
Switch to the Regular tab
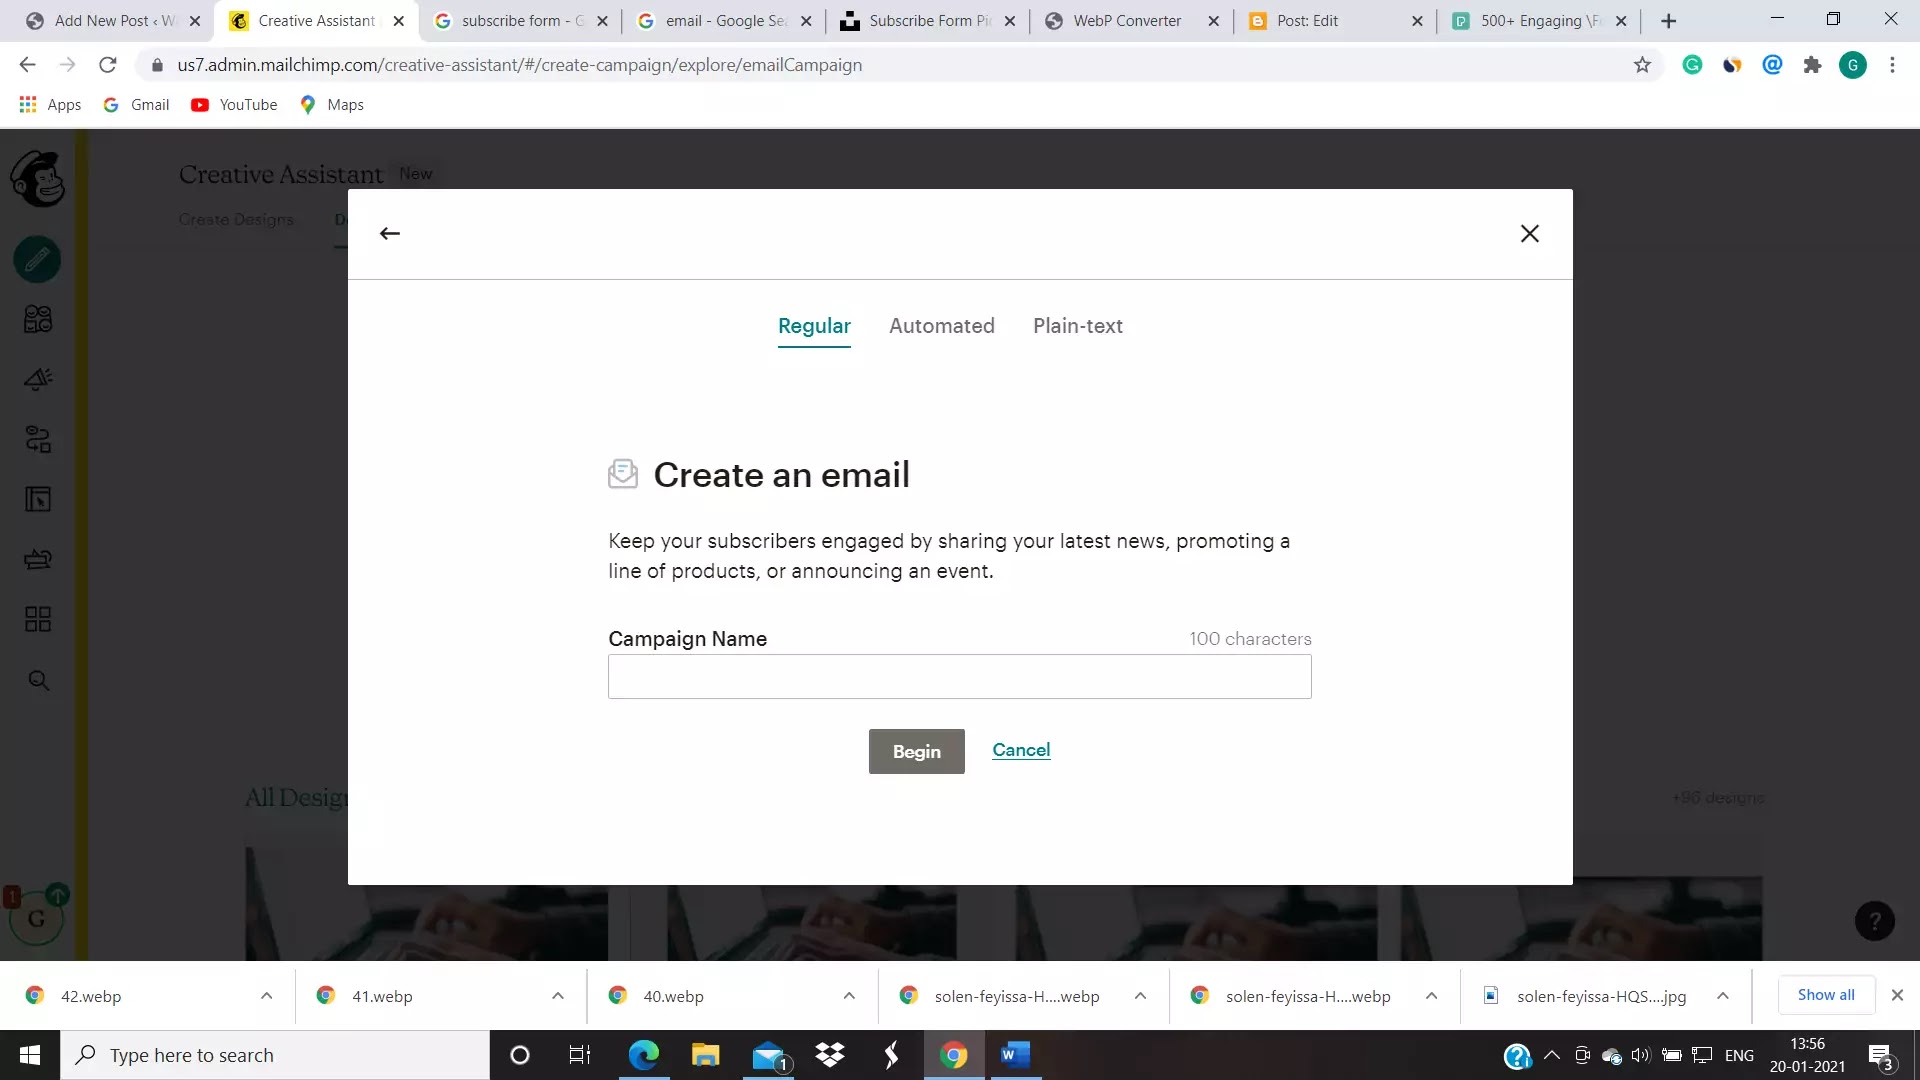click(x=814, y=326)
